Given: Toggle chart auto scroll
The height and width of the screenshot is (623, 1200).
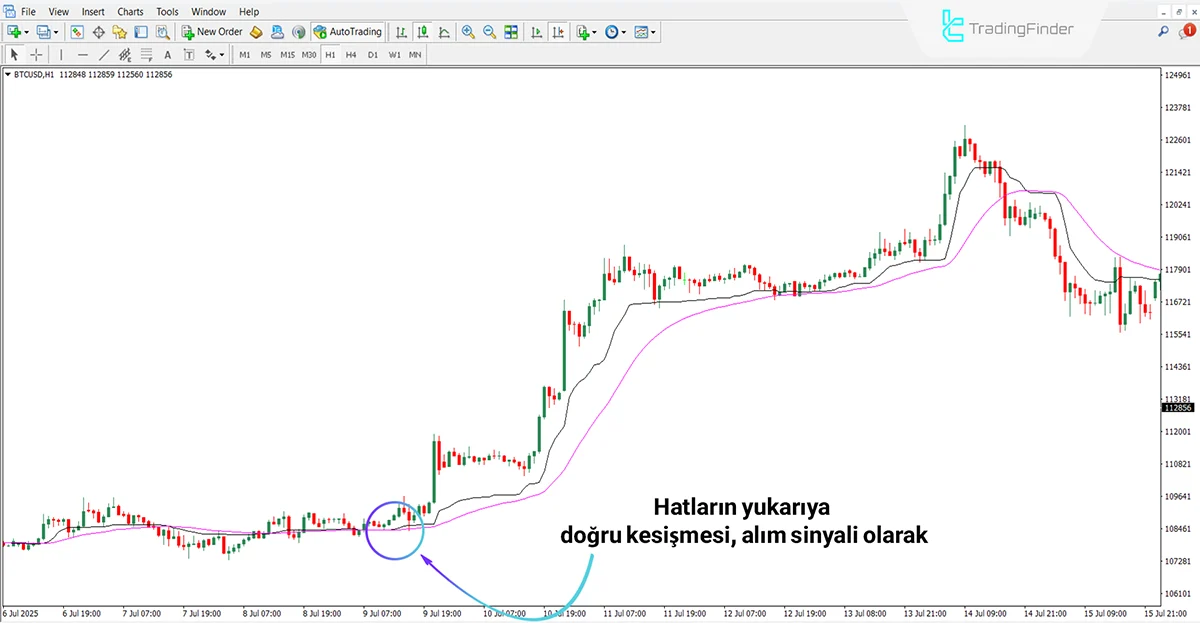Looking at the screenshot, I should click(x=537, y=32).
